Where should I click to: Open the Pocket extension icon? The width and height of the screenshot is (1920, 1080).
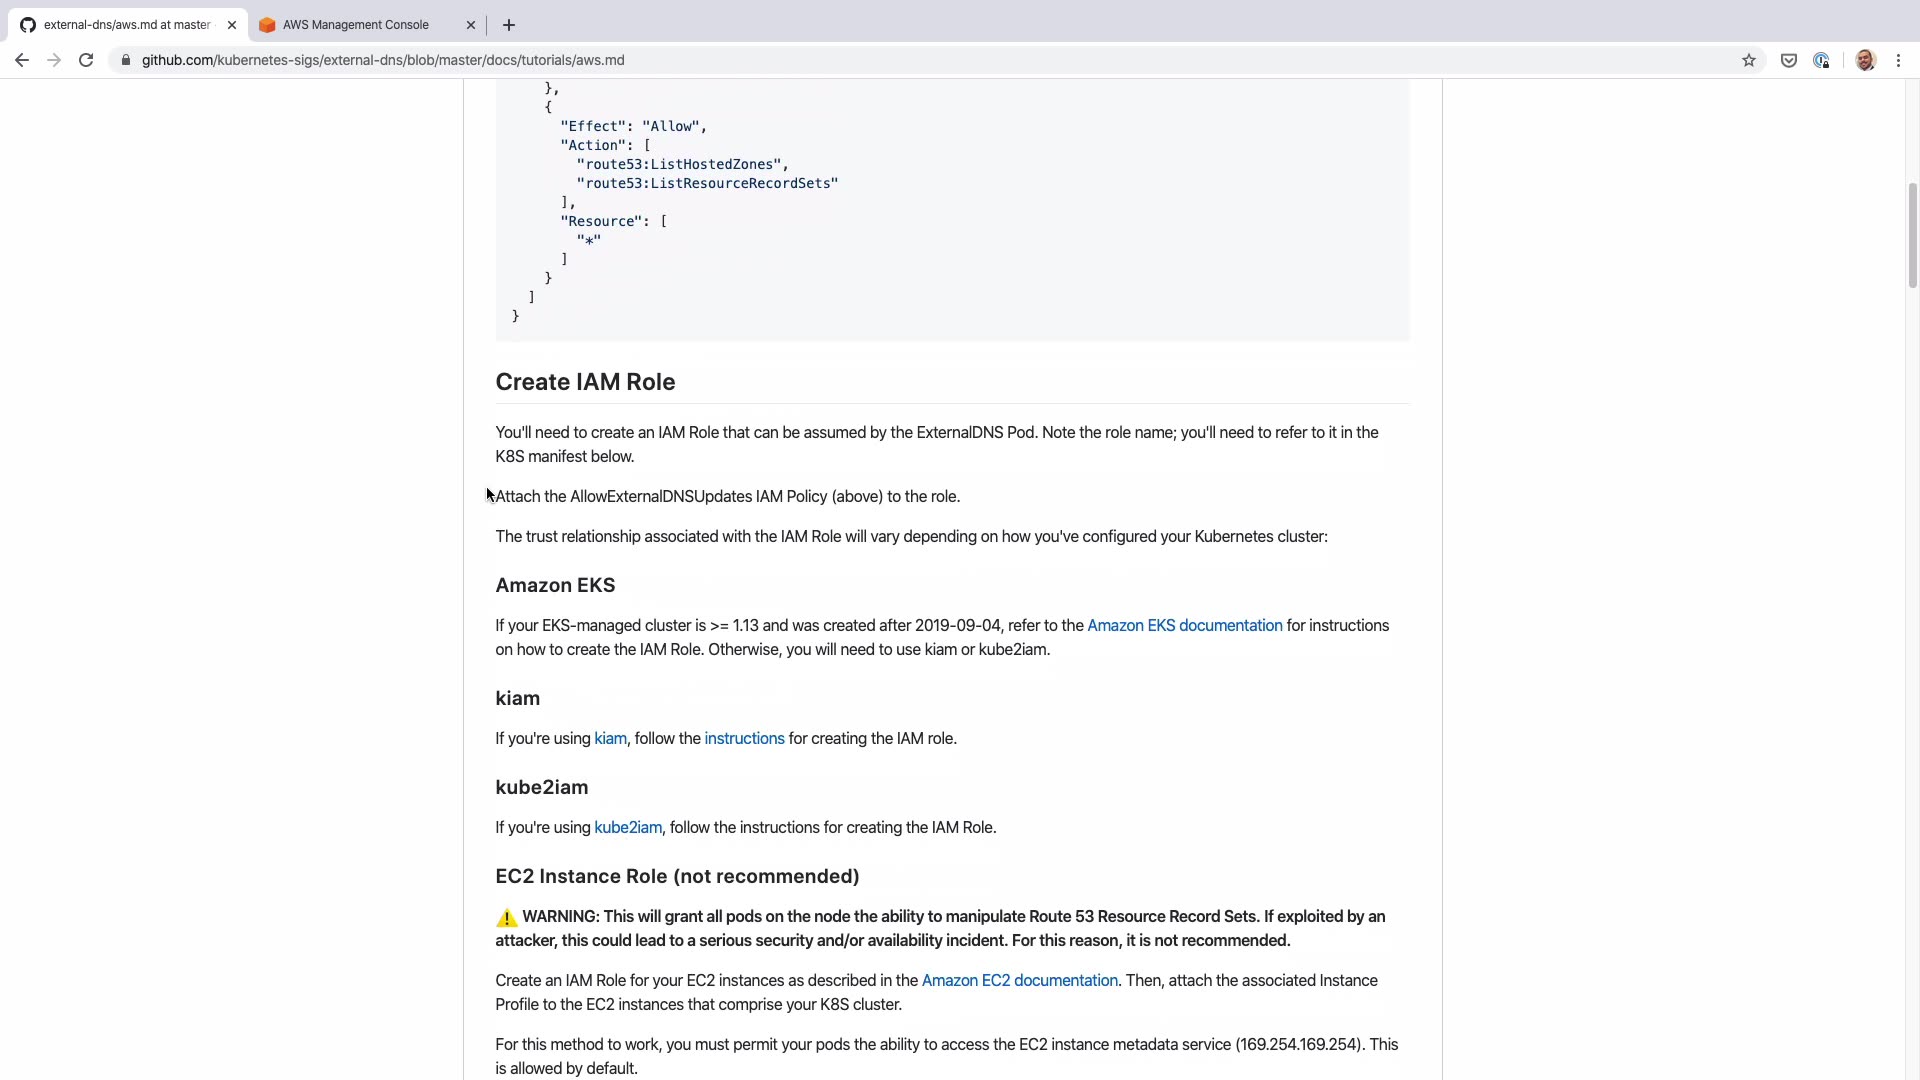(x=1788, y=60)
